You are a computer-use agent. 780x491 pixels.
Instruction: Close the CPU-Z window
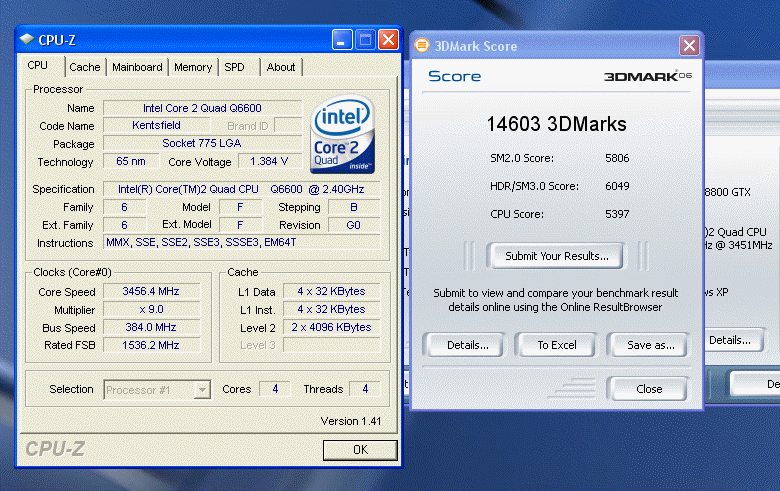coord(389,40)
